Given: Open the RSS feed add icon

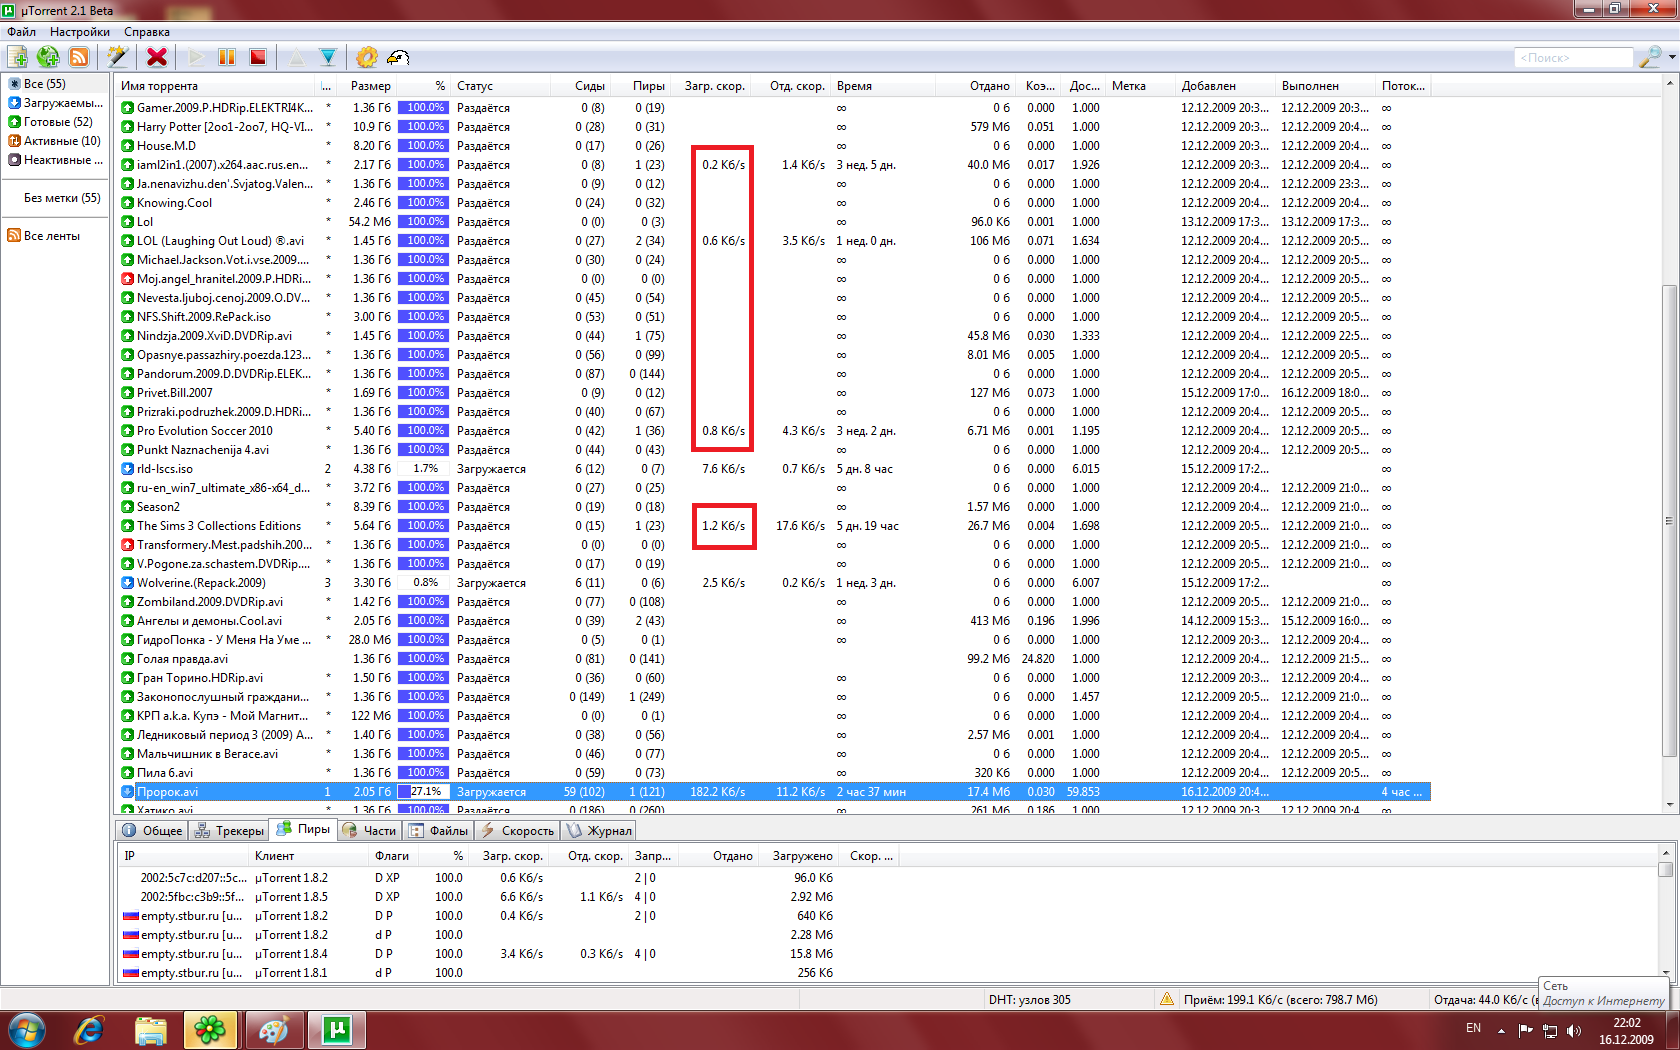Looking at the screenshot, I should coord(78,57).
